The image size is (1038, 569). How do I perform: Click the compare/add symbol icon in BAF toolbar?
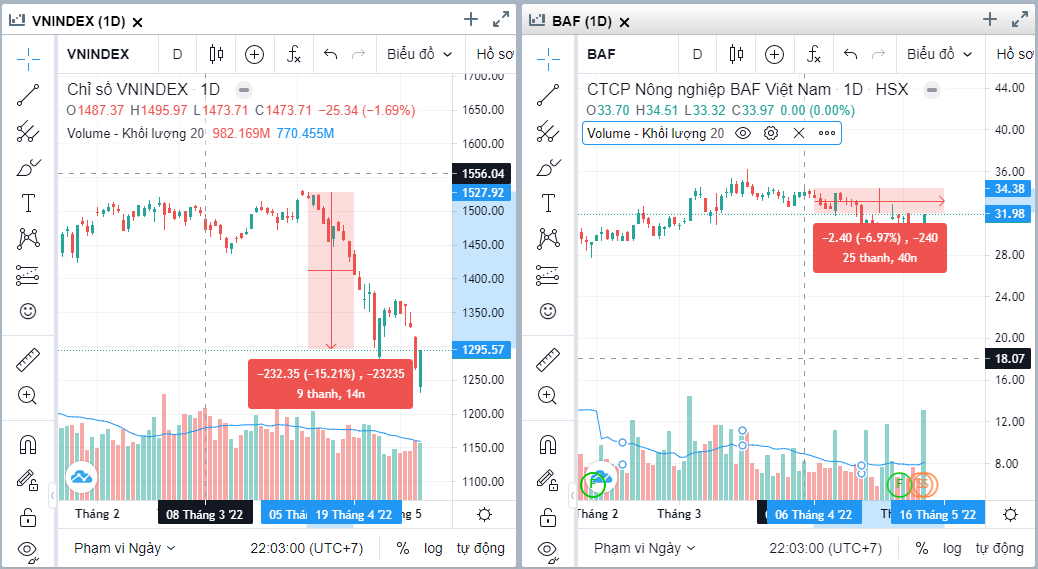pyautogui.click(x=774, y=54)
